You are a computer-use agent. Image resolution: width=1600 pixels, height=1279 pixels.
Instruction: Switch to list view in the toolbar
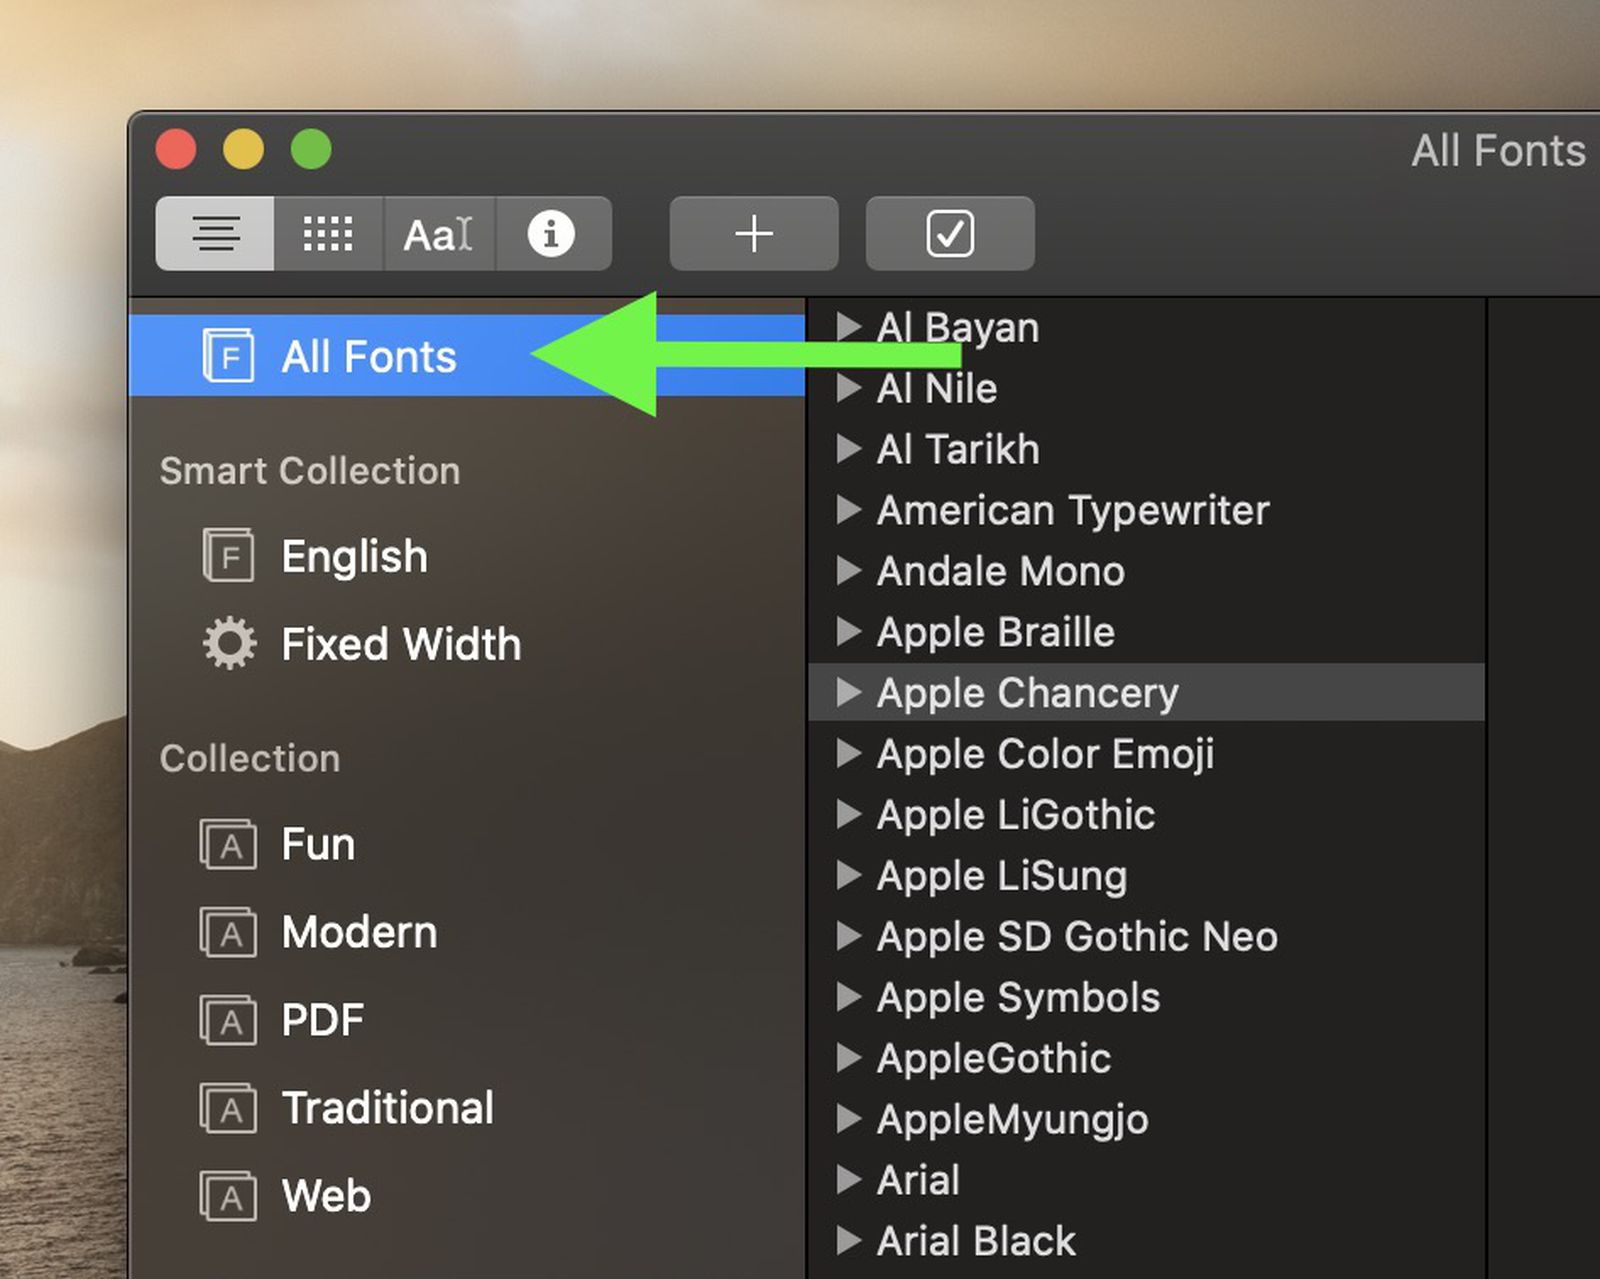216,234
